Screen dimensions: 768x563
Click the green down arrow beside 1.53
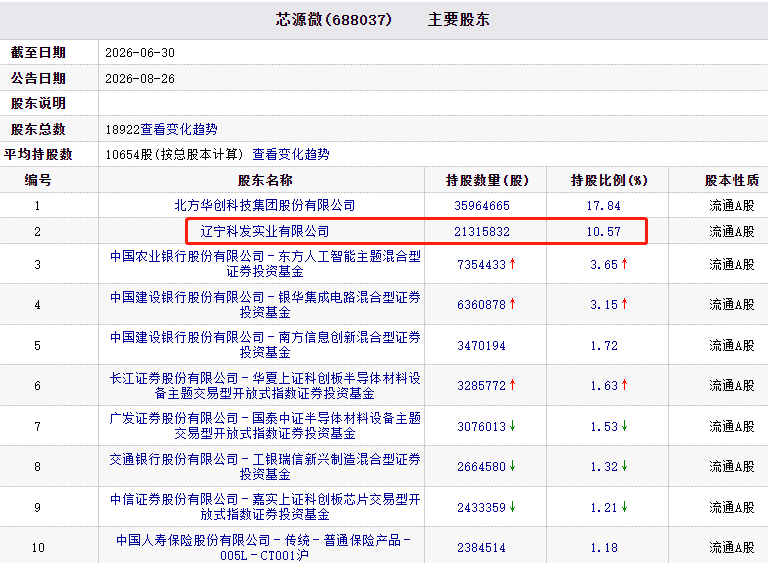click(x=624, y=426)
